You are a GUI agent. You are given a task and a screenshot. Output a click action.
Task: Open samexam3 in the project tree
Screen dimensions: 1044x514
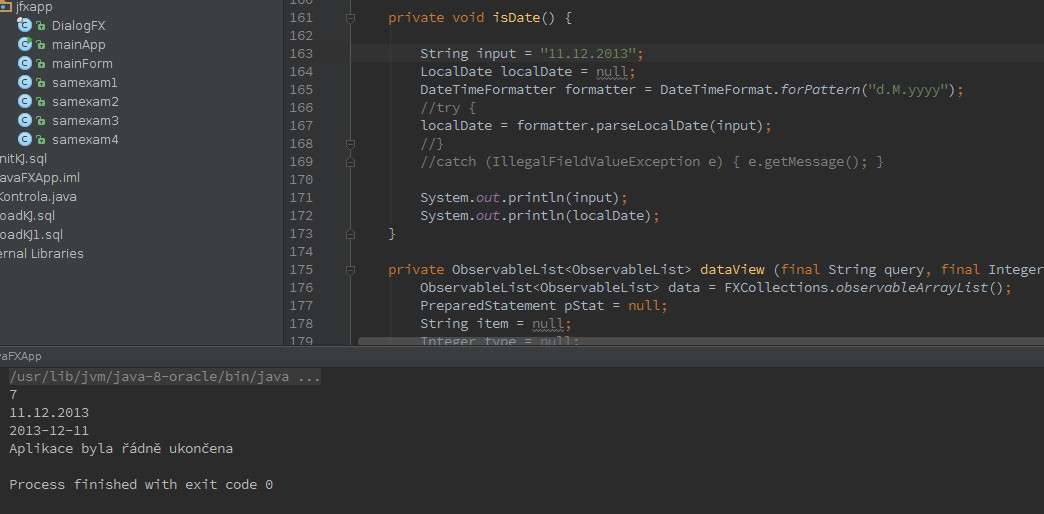(x=85, y=121)
